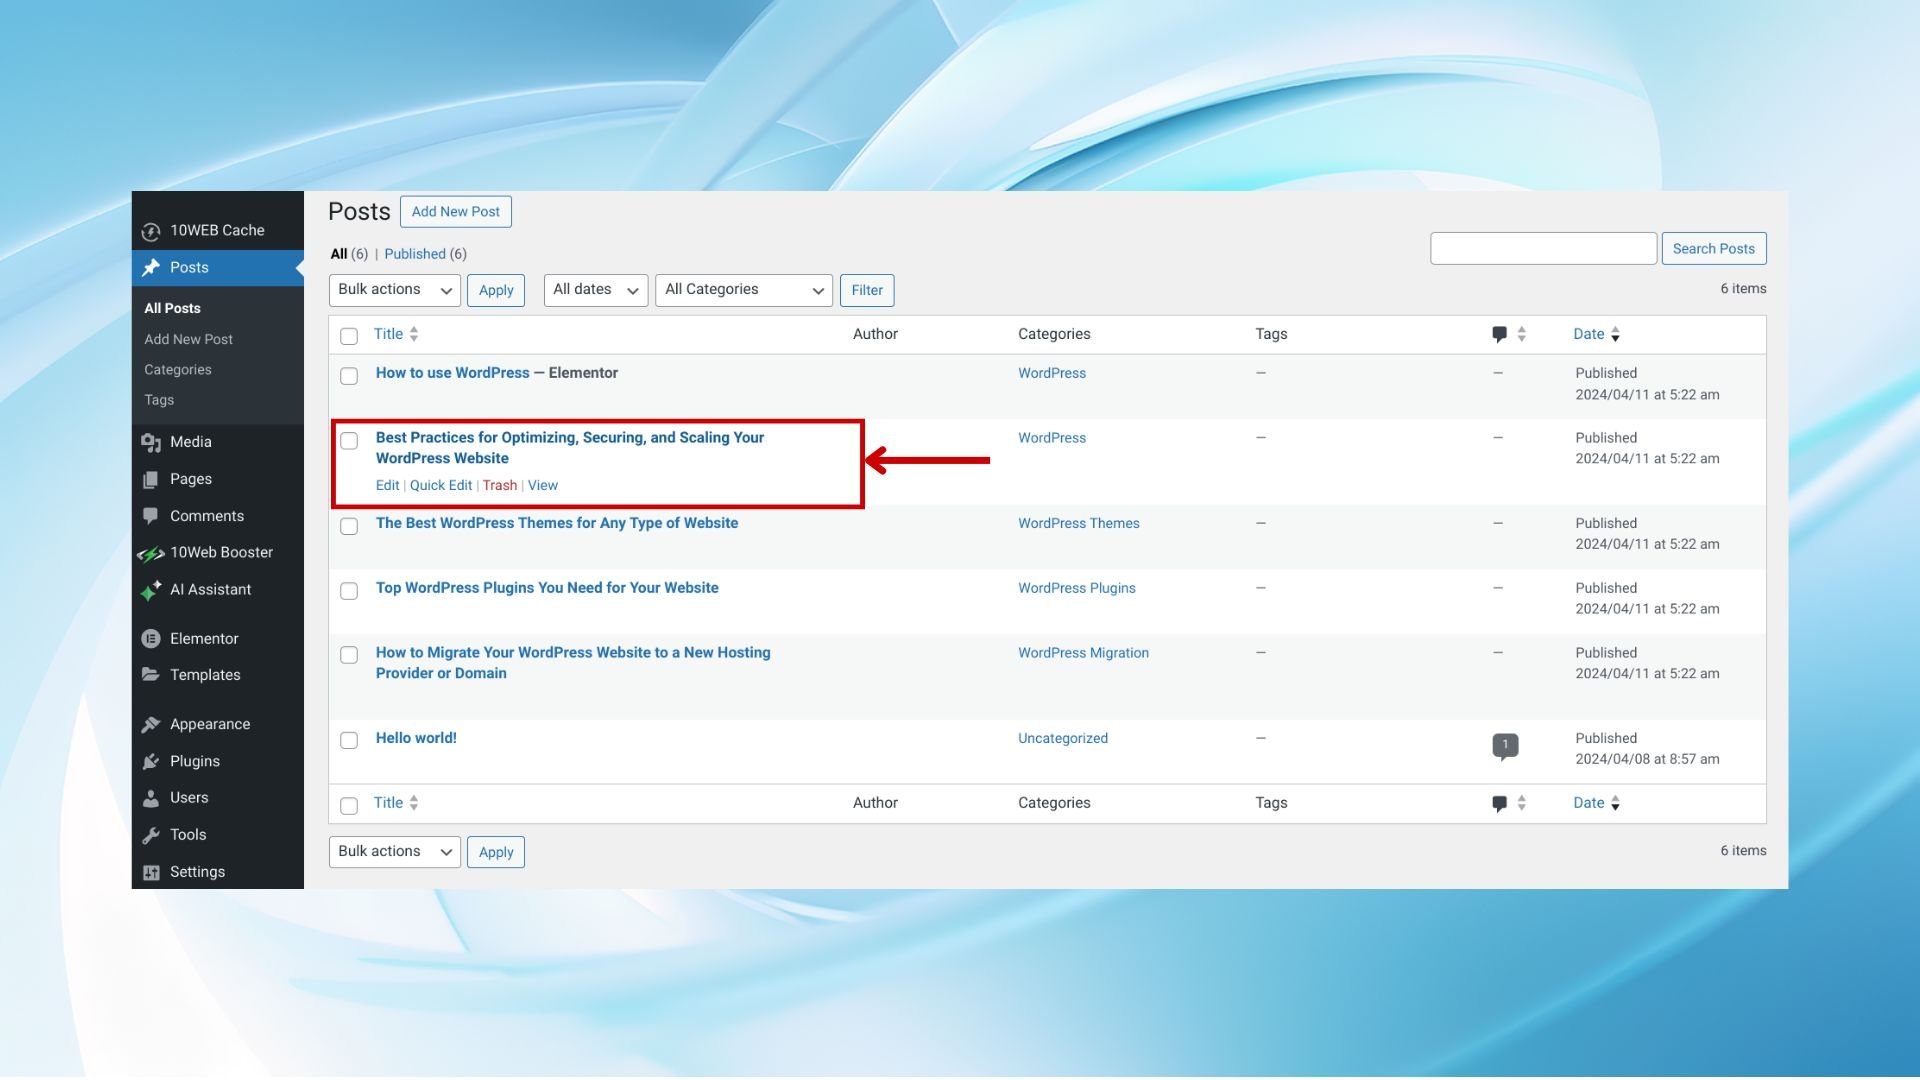Select the AI Assistant sparkle icon
This screenshot has height=1080, width=1920.
click(152, 589)
